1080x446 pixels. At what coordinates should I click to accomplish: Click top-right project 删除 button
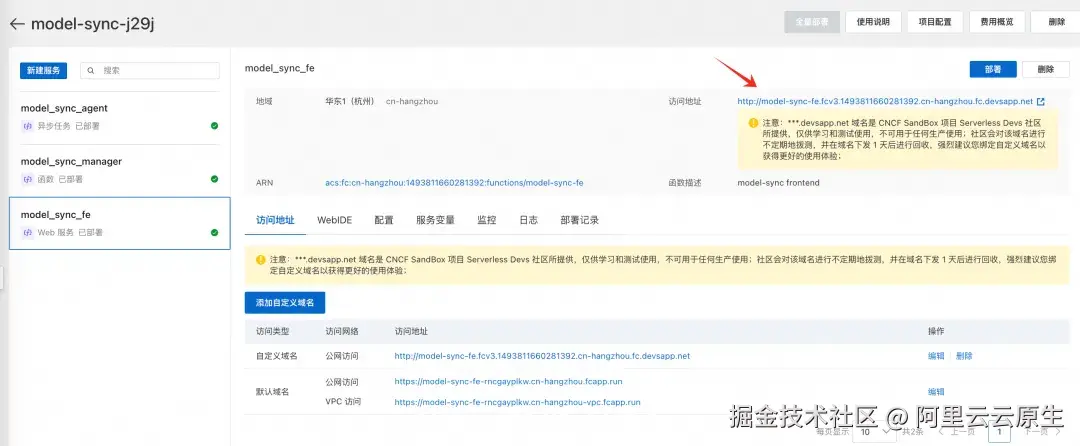[1057, 22]
